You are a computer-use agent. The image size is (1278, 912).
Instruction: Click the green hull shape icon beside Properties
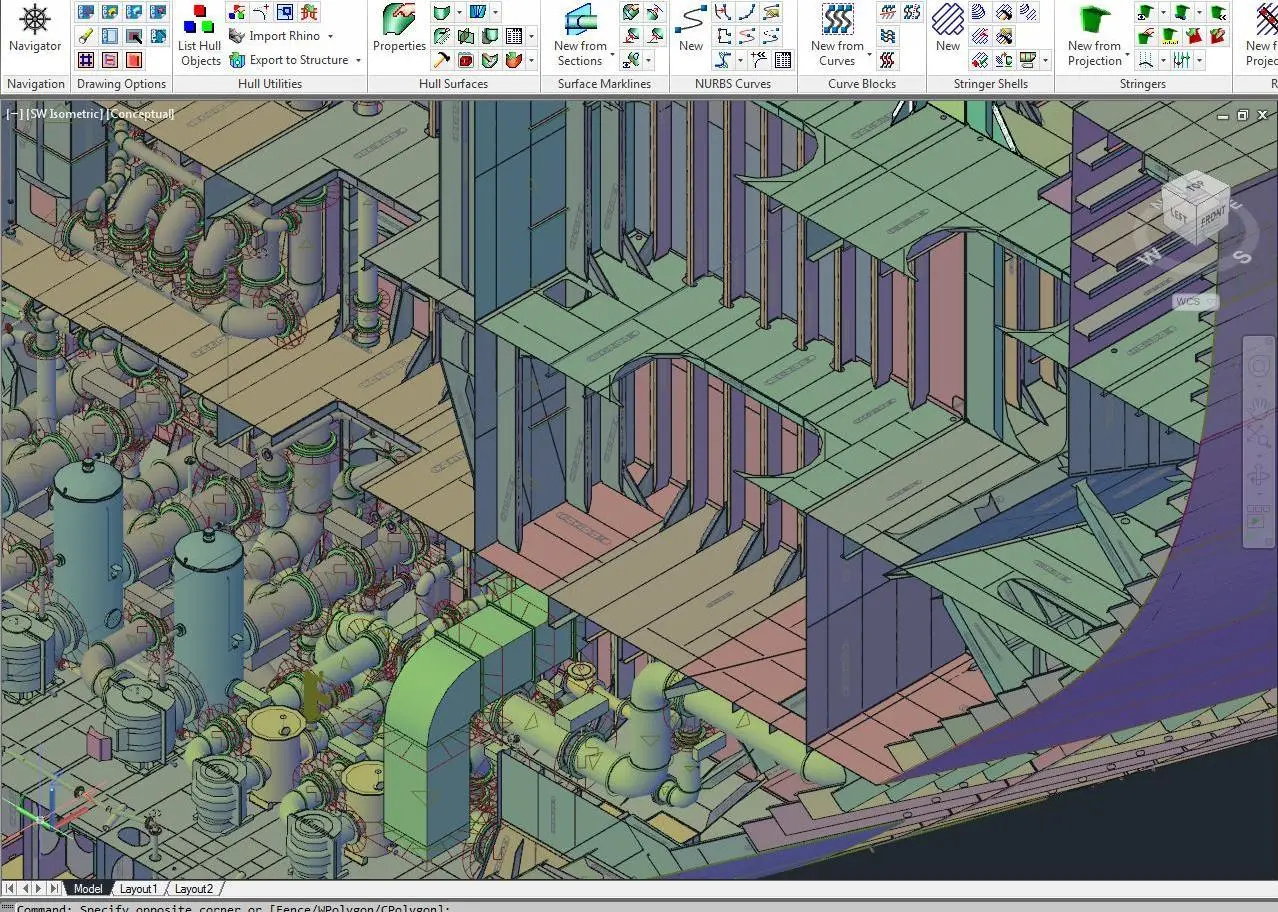coord(442,12)
